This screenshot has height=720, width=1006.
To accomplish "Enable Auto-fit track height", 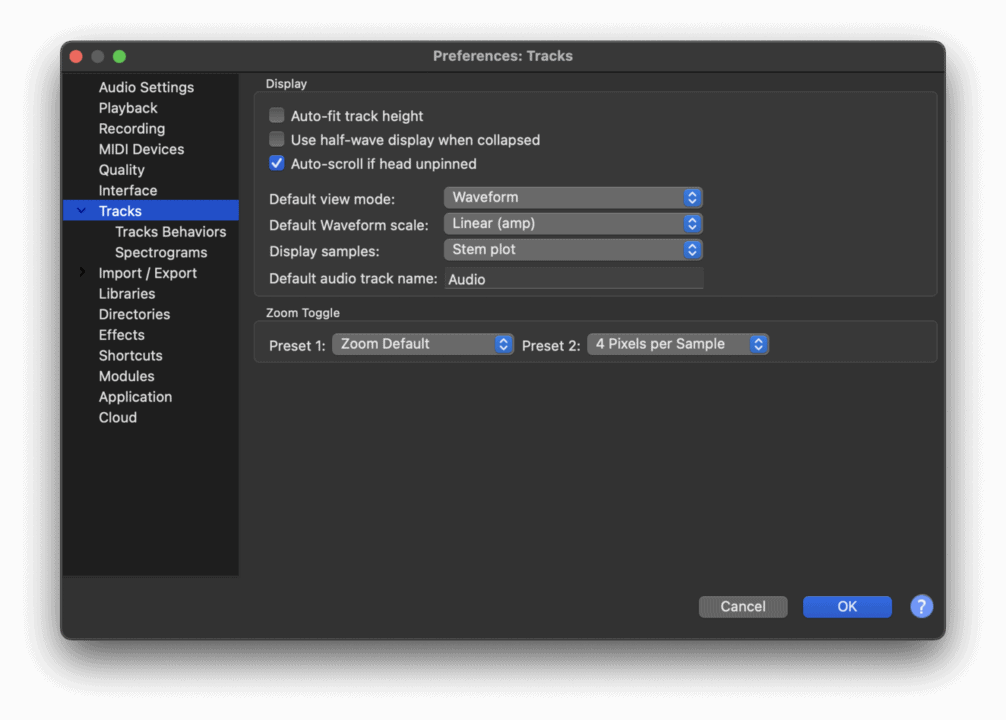I will point(276,115).
